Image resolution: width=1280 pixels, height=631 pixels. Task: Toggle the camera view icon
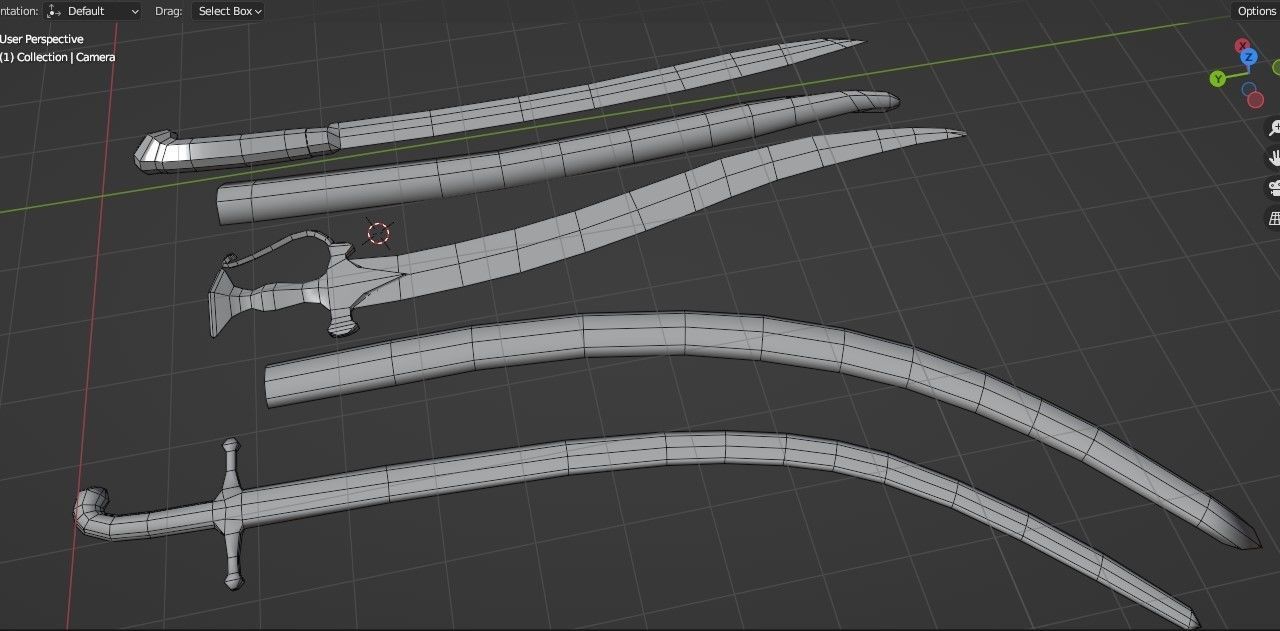click(x=1274, y=187)
